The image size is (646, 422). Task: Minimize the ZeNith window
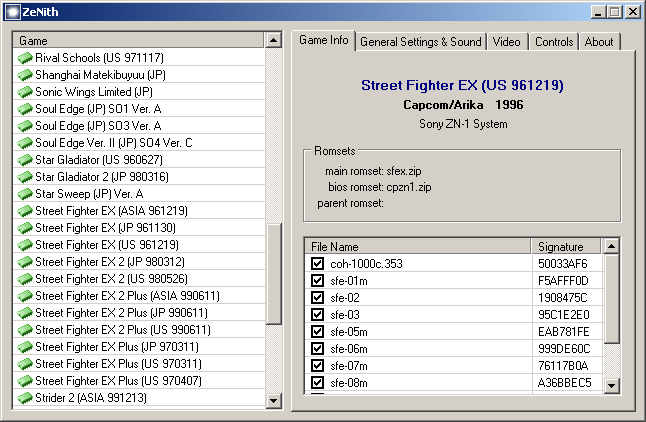click(598, 12)
